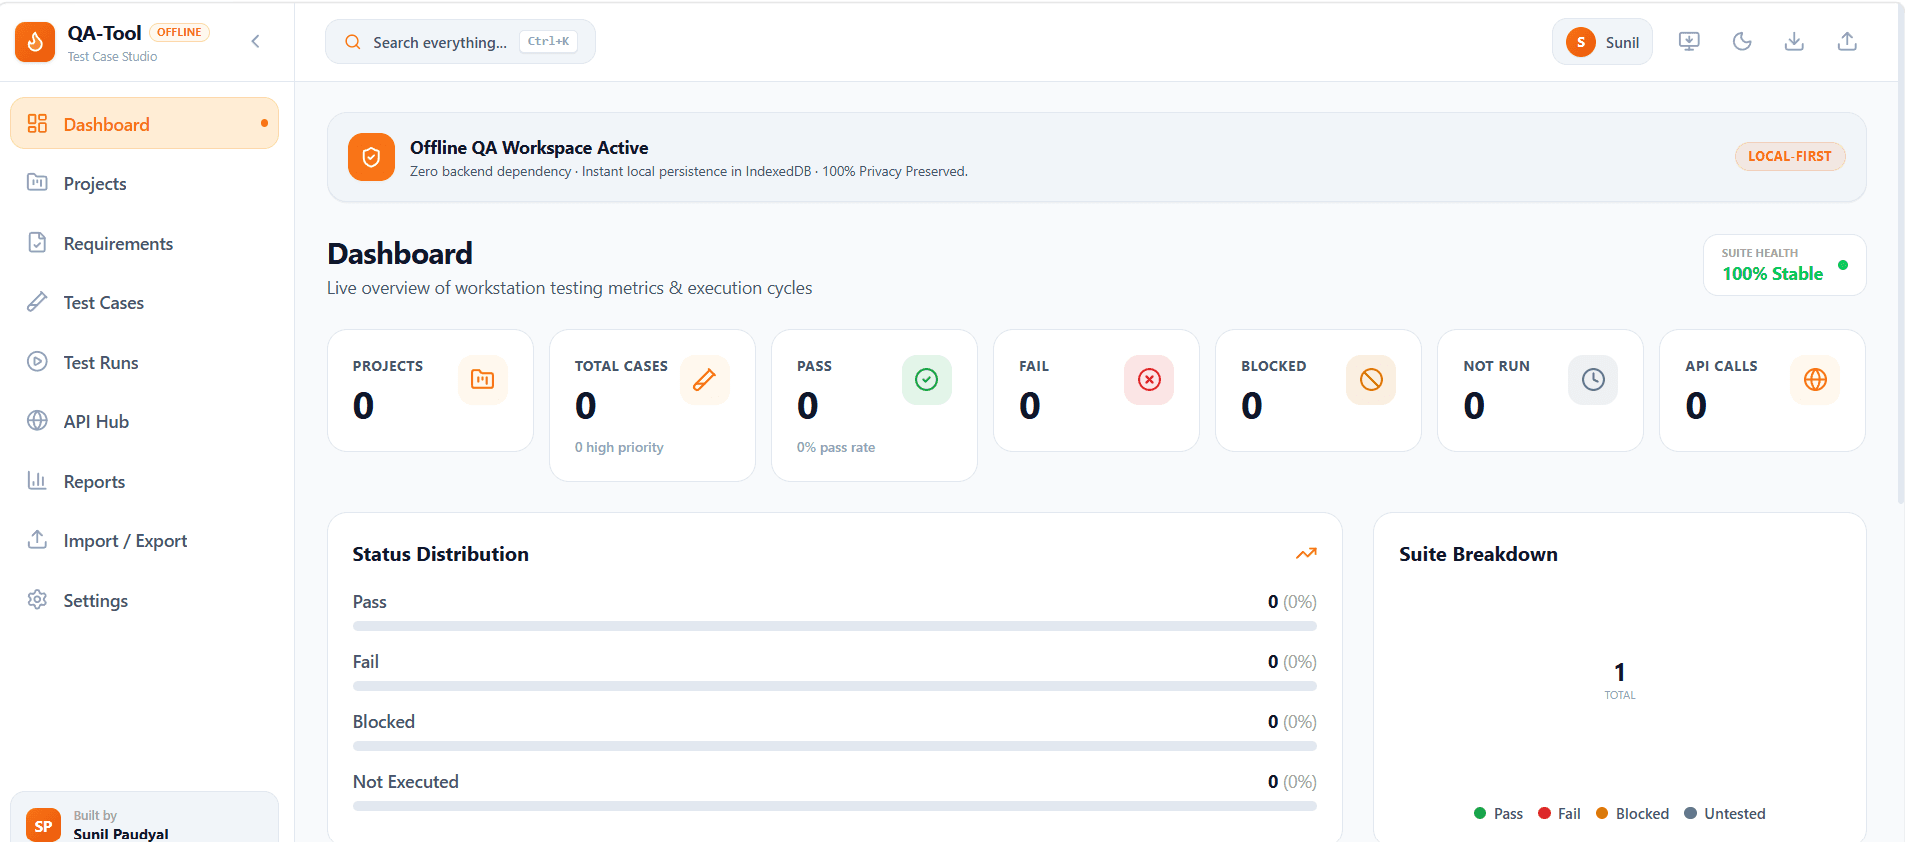Click the Pass checkmark icon
Screen dimensions: 1907x842
pos(927,380)
